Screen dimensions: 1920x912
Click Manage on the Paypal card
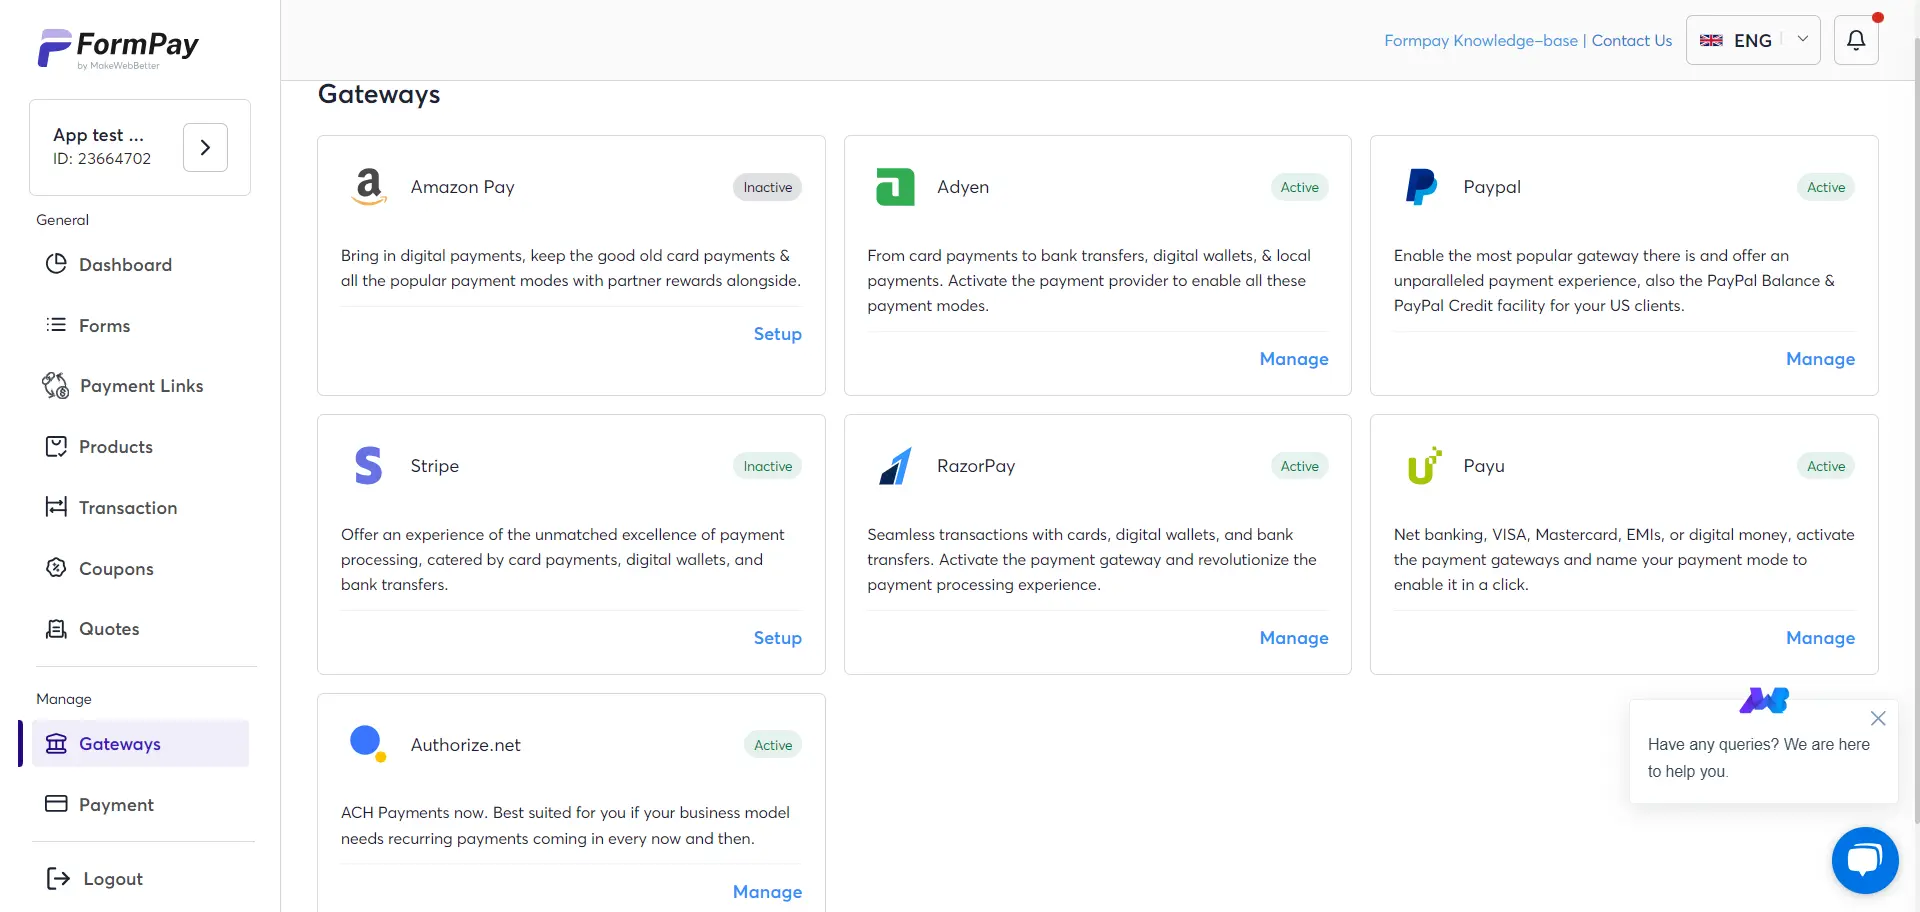(1820, 358)
